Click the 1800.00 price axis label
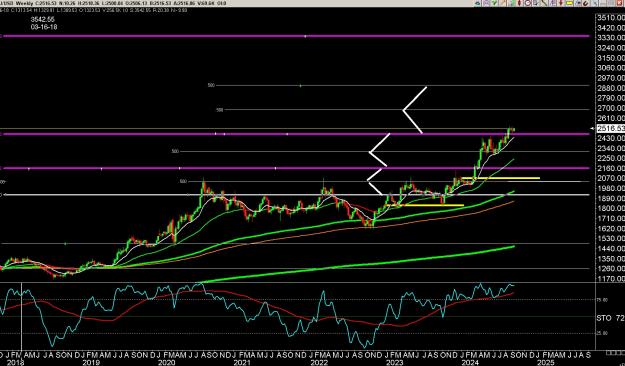The height and width of the screenshot is (366, 625). click(x=611, y=209)
